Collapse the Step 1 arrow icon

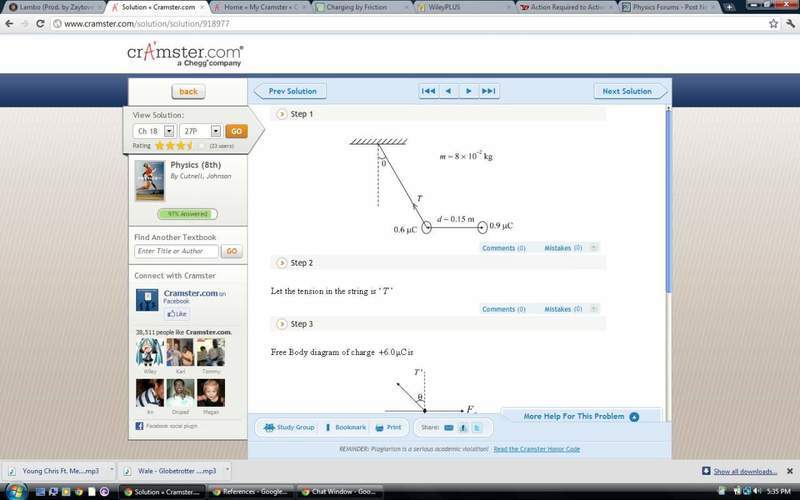[281, 114]
